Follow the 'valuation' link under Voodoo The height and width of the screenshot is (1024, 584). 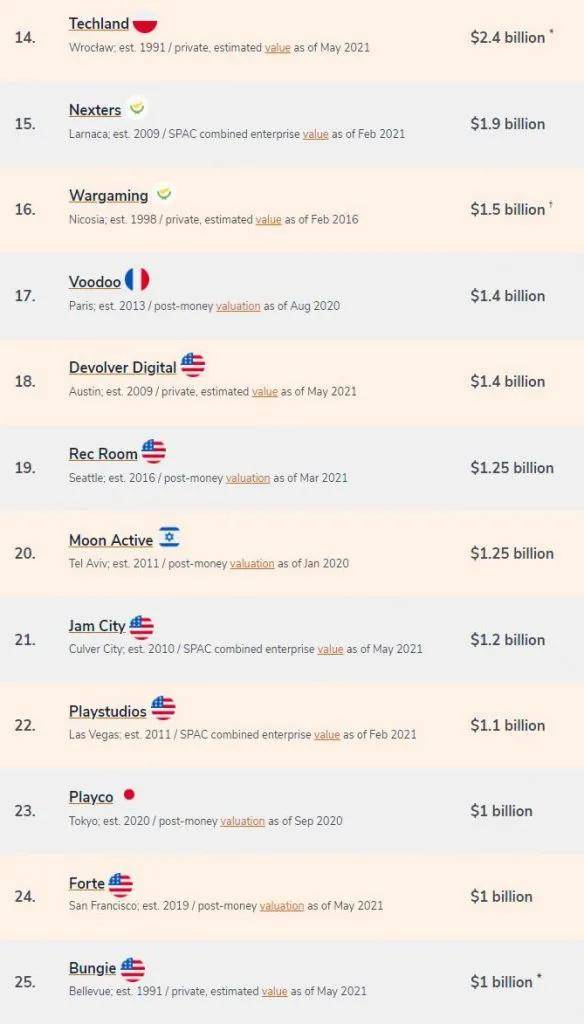pyautogui.click(x=238, y=306)
